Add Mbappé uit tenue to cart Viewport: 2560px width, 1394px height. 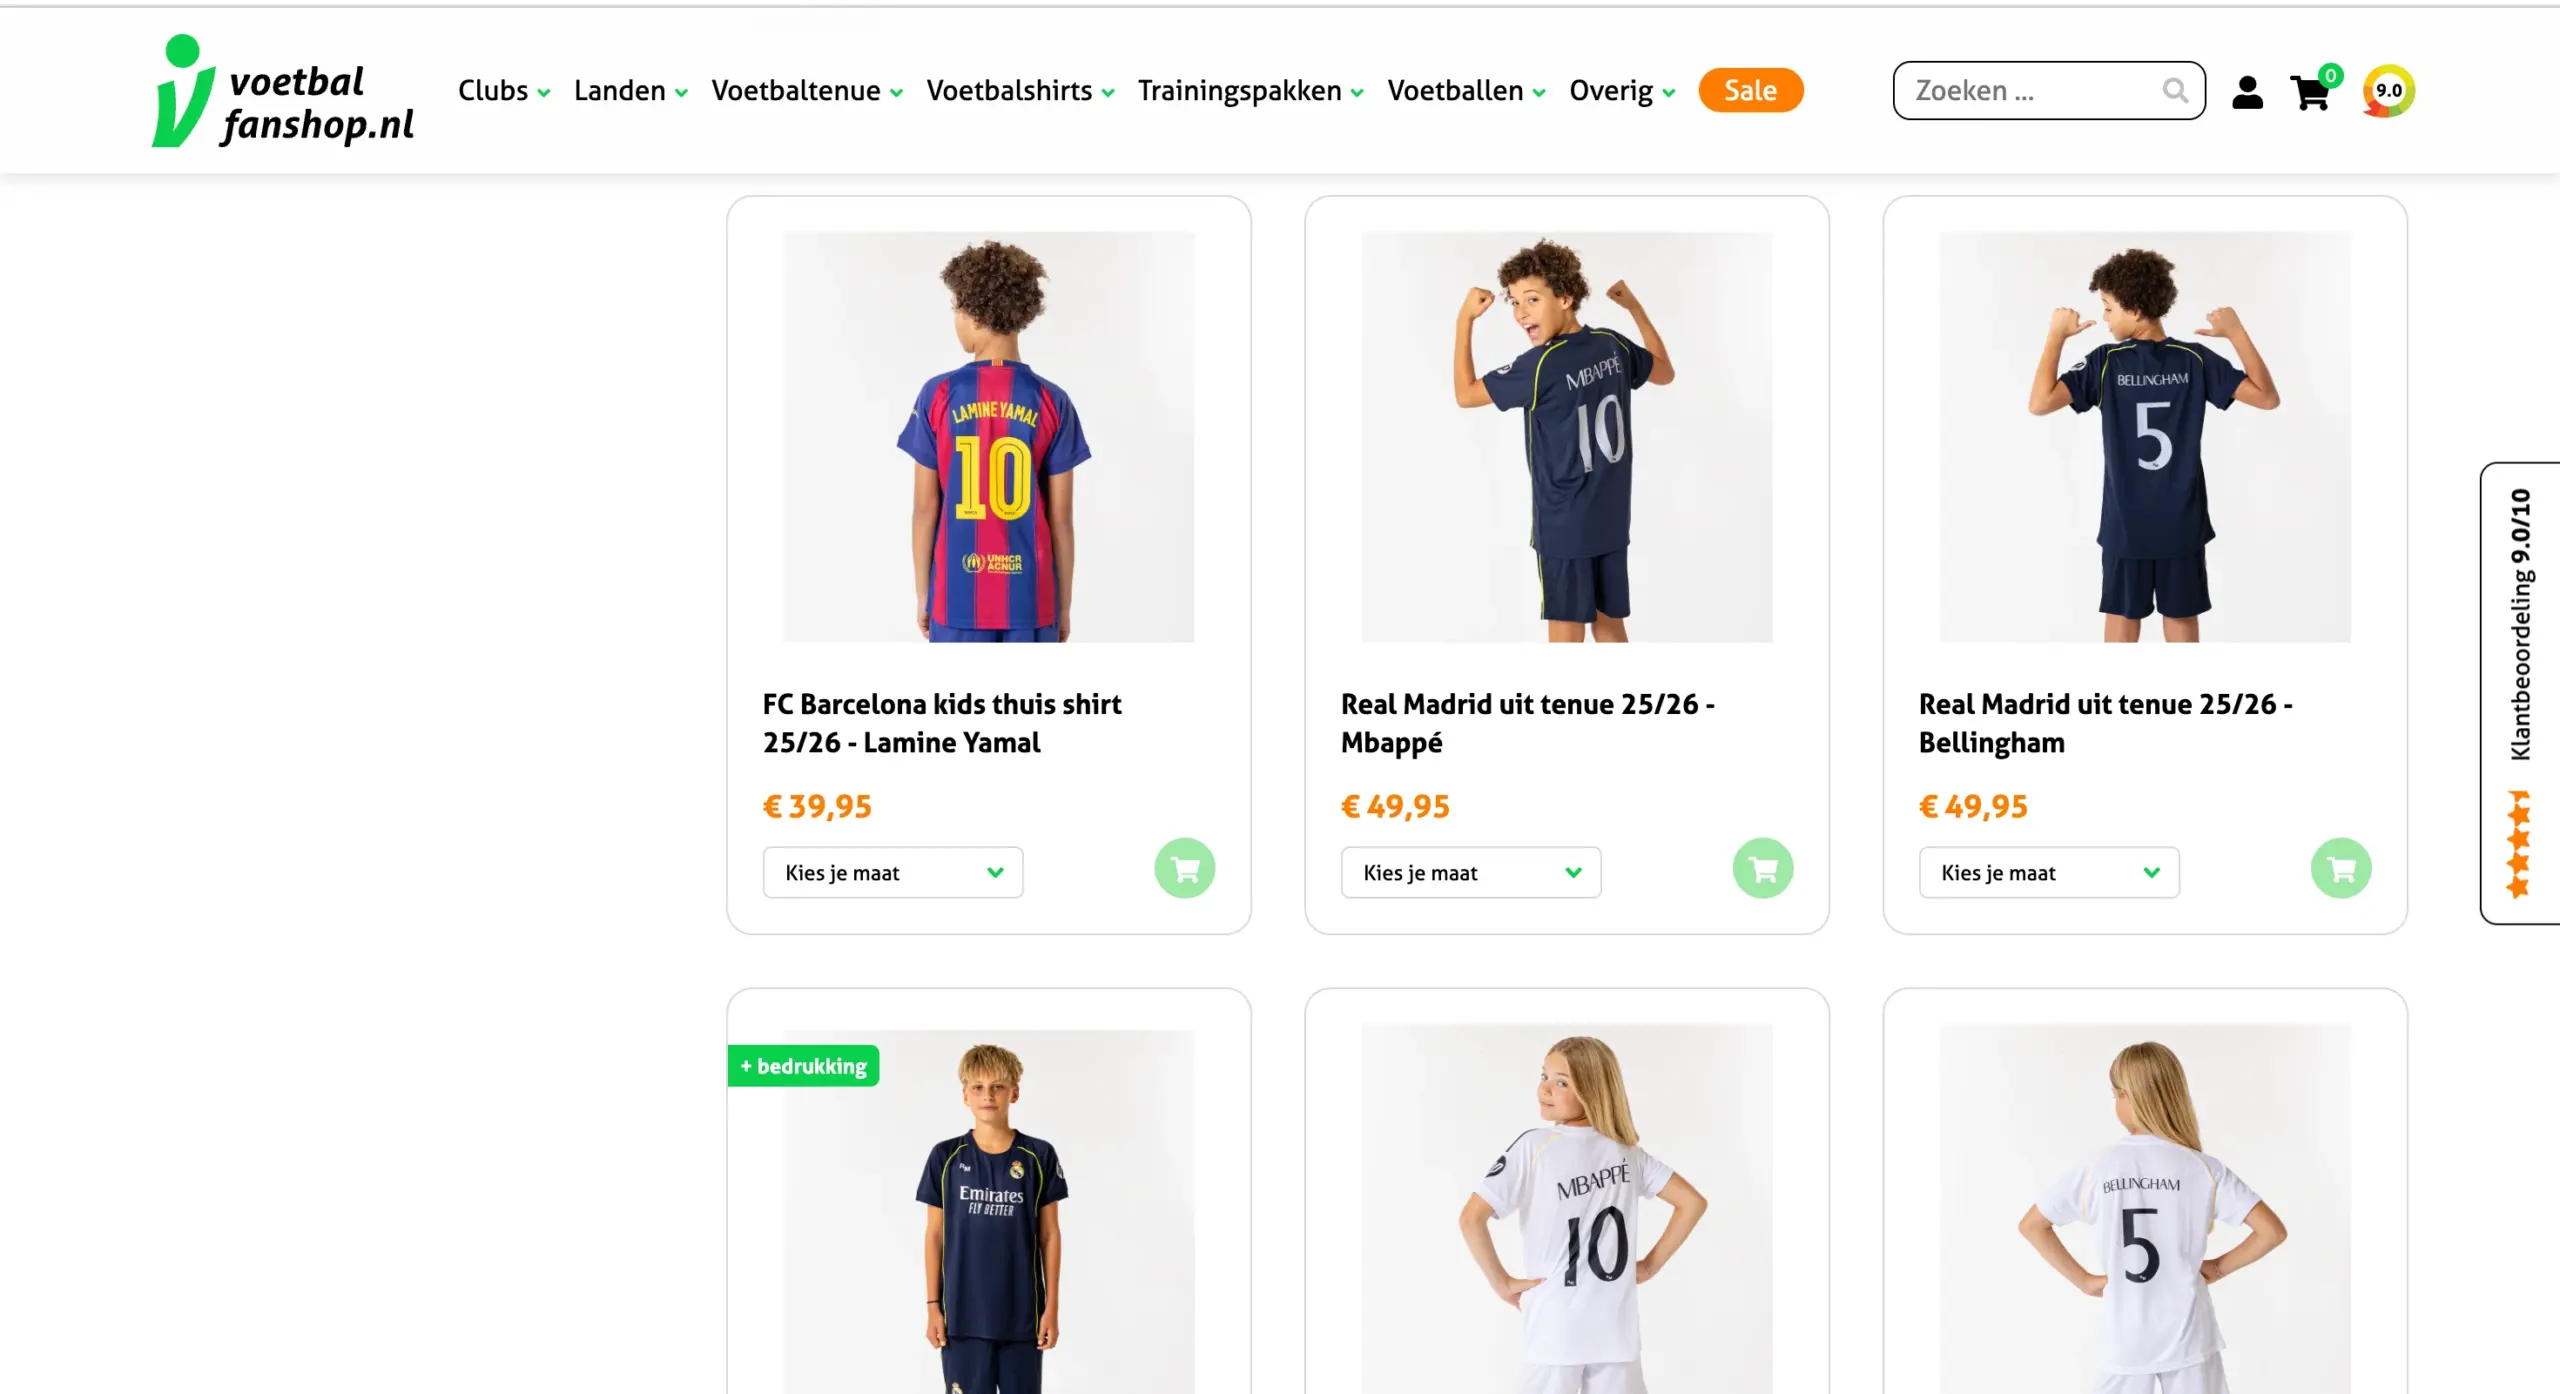1763,868
